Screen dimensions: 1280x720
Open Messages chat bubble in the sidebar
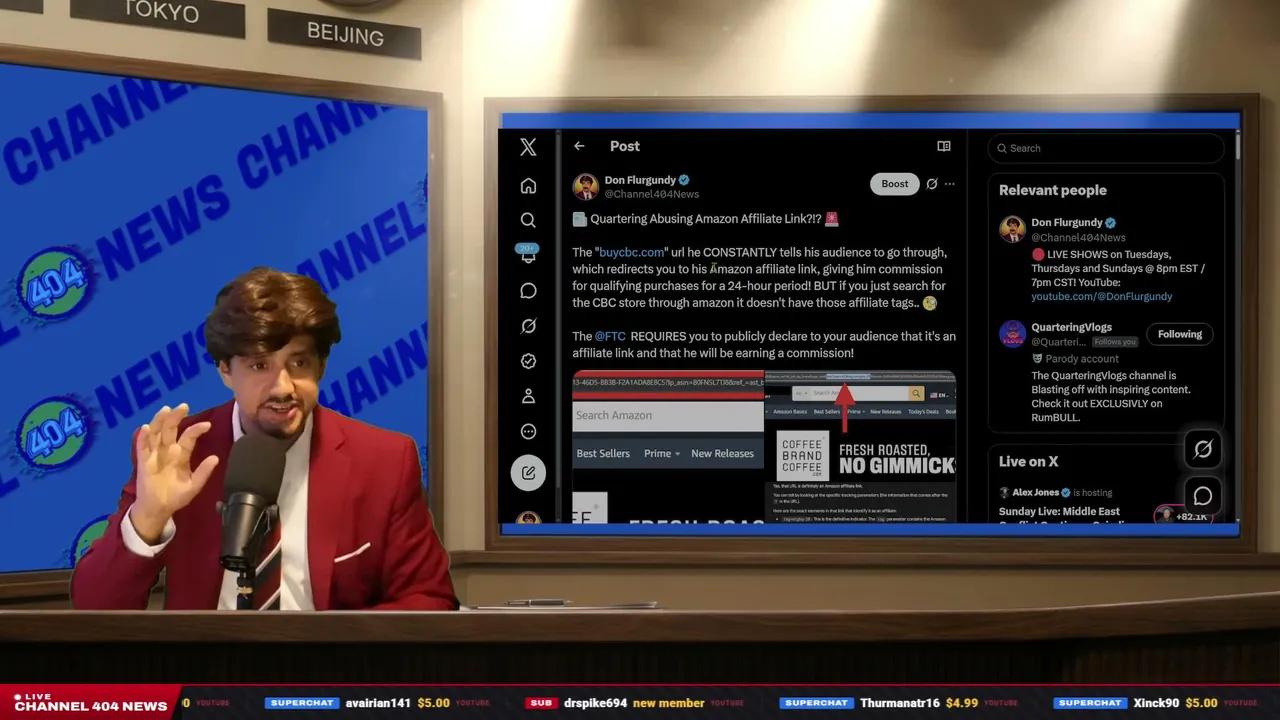click(x=528, y=291)
